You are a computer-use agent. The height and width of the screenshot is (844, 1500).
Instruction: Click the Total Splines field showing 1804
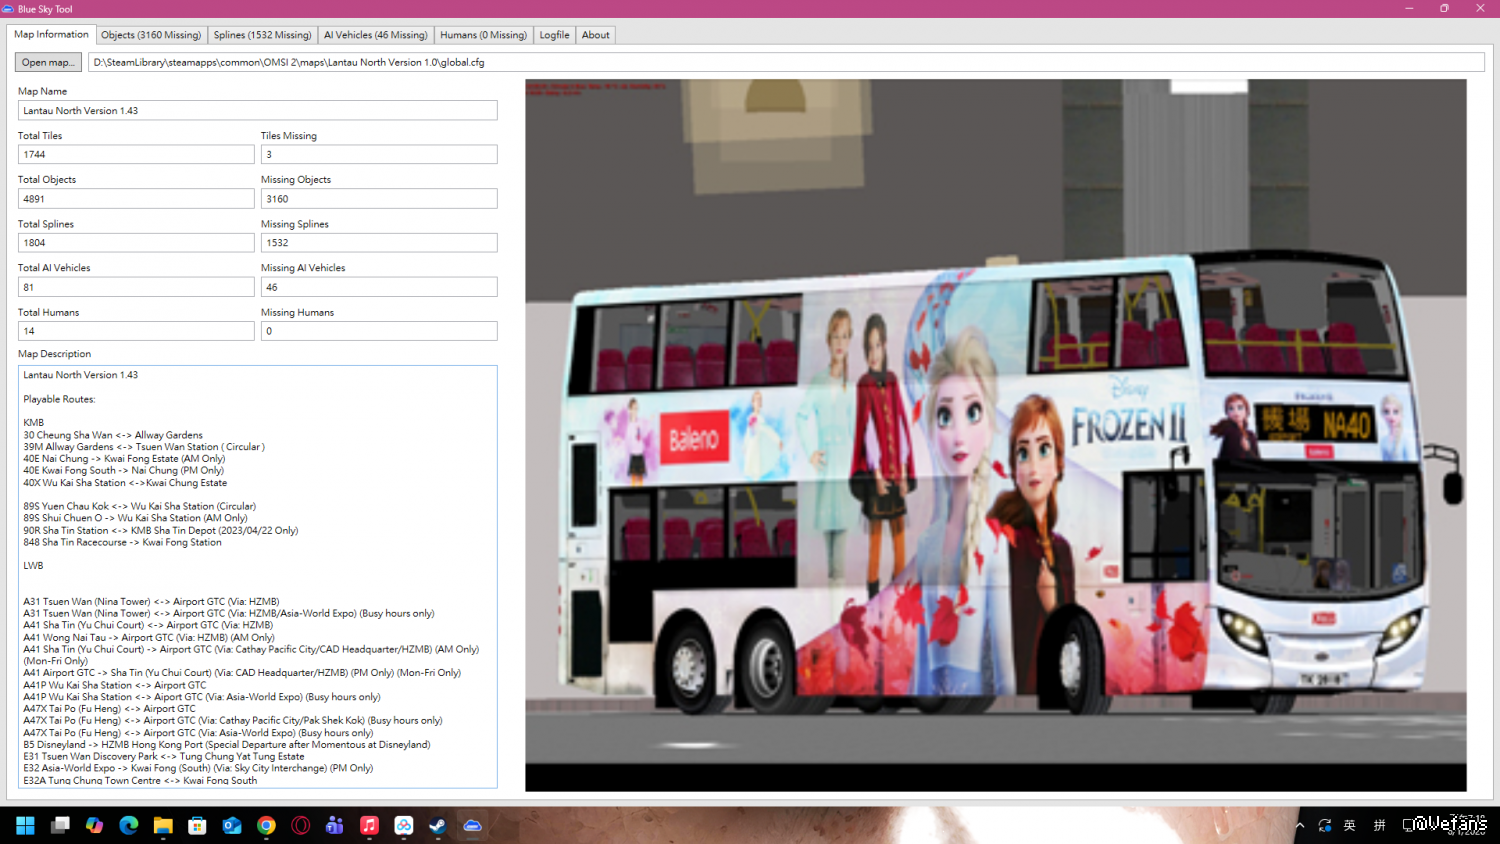click(136, 242)
